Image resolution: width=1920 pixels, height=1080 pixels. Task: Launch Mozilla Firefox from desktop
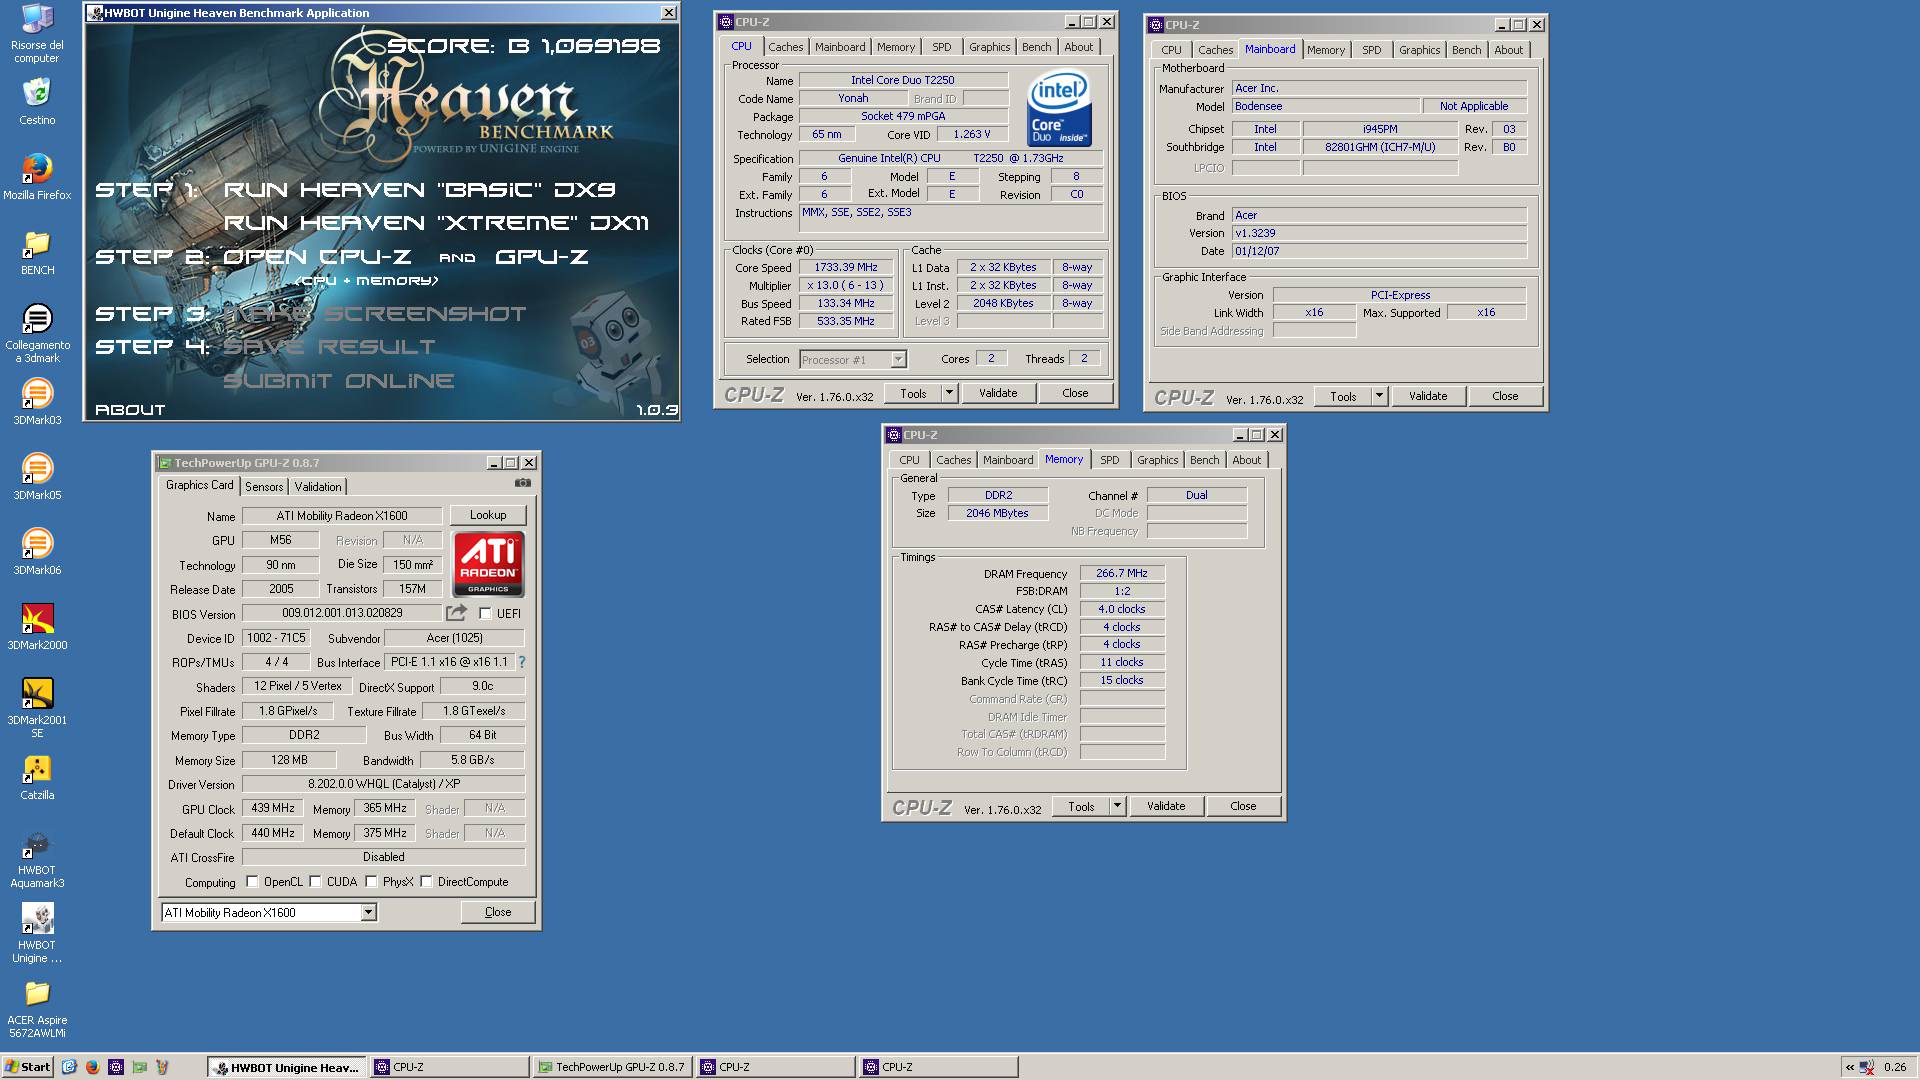[x=37, y=177]
